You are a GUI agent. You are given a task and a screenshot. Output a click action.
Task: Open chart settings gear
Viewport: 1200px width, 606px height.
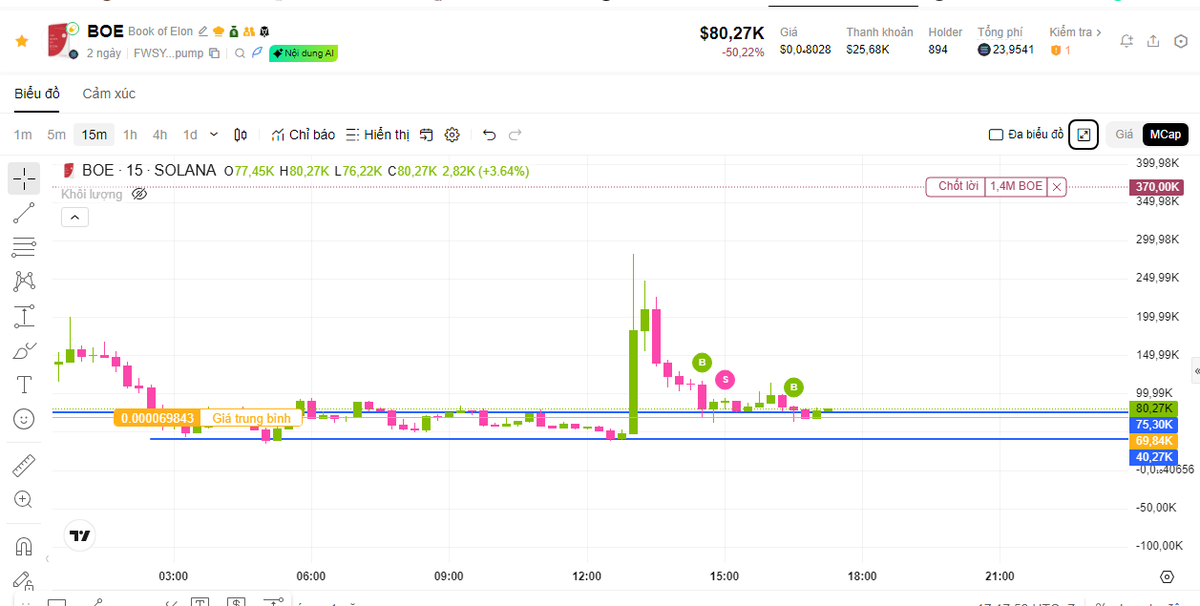point(452,135)
